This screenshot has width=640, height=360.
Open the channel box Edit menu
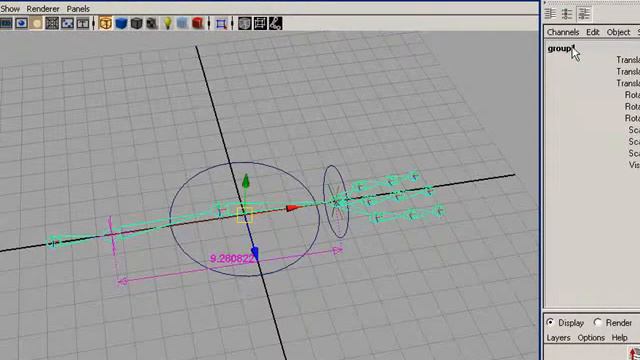pos(593,32)
